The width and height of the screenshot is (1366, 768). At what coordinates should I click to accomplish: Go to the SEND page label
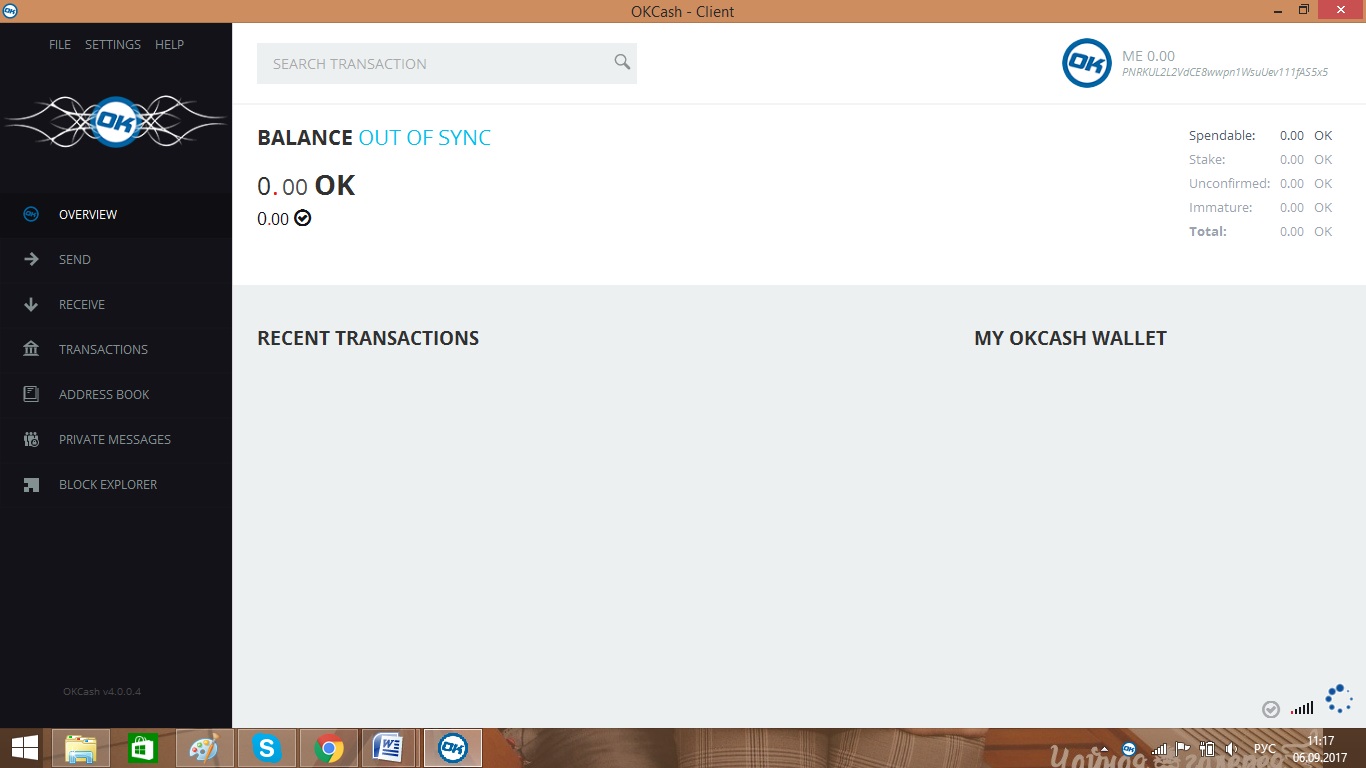pos(75,260)
